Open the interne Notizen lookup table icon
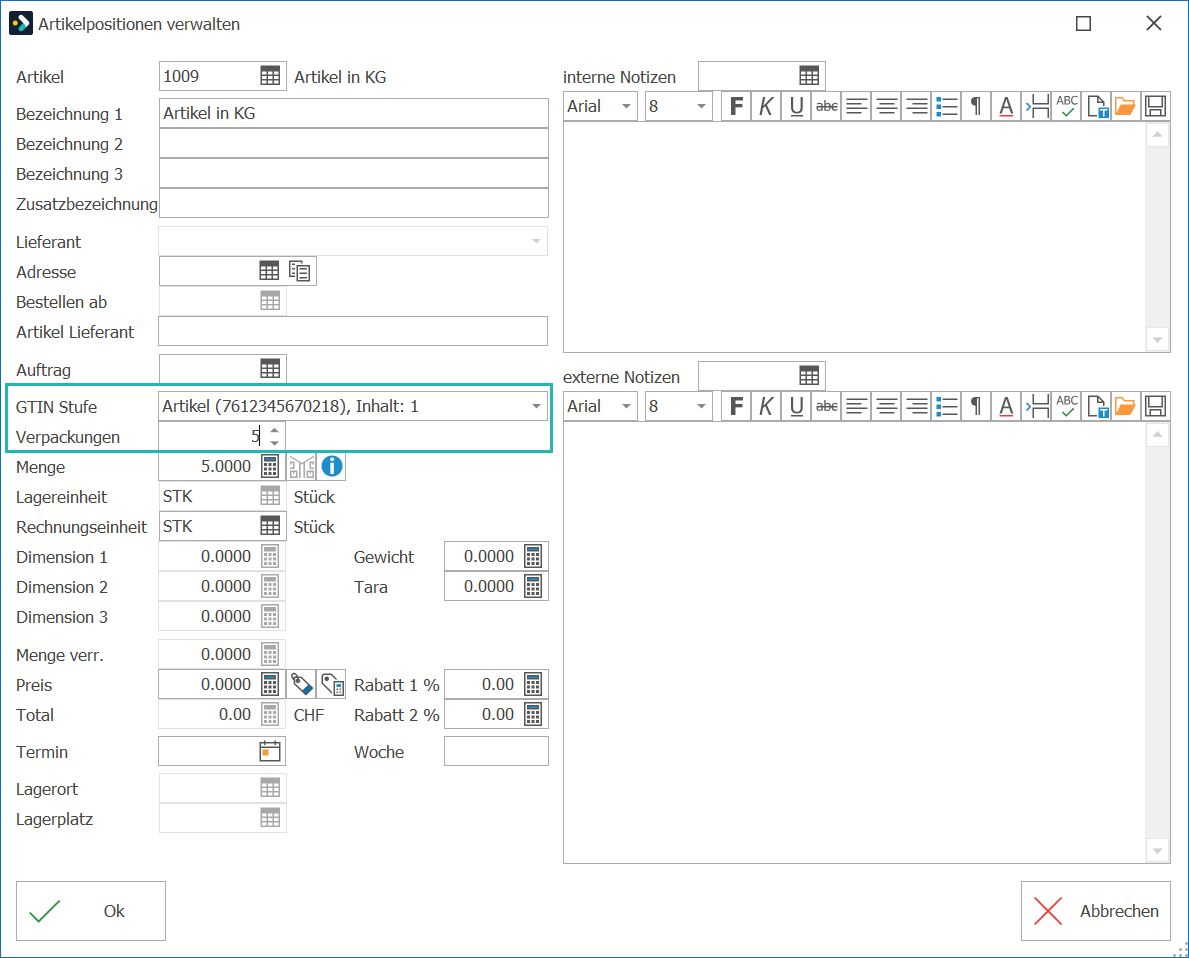1189x958 pixels. [809, 76]
